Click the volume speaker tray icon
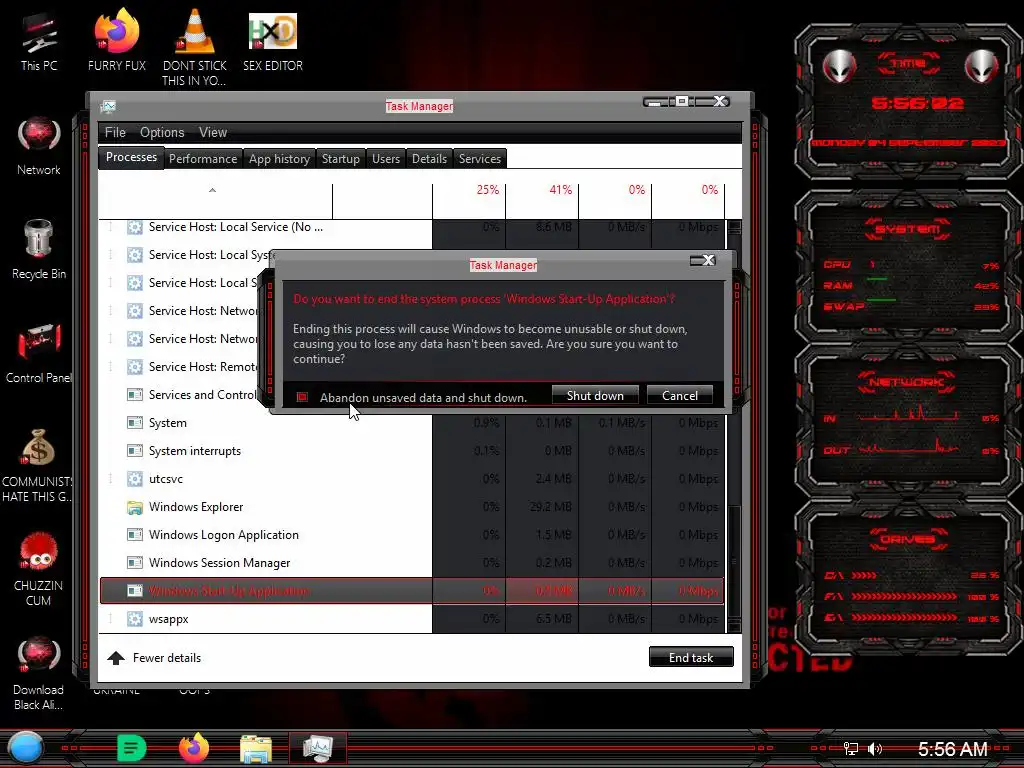This screenshot has height=768, width=1024. point(875,749)
